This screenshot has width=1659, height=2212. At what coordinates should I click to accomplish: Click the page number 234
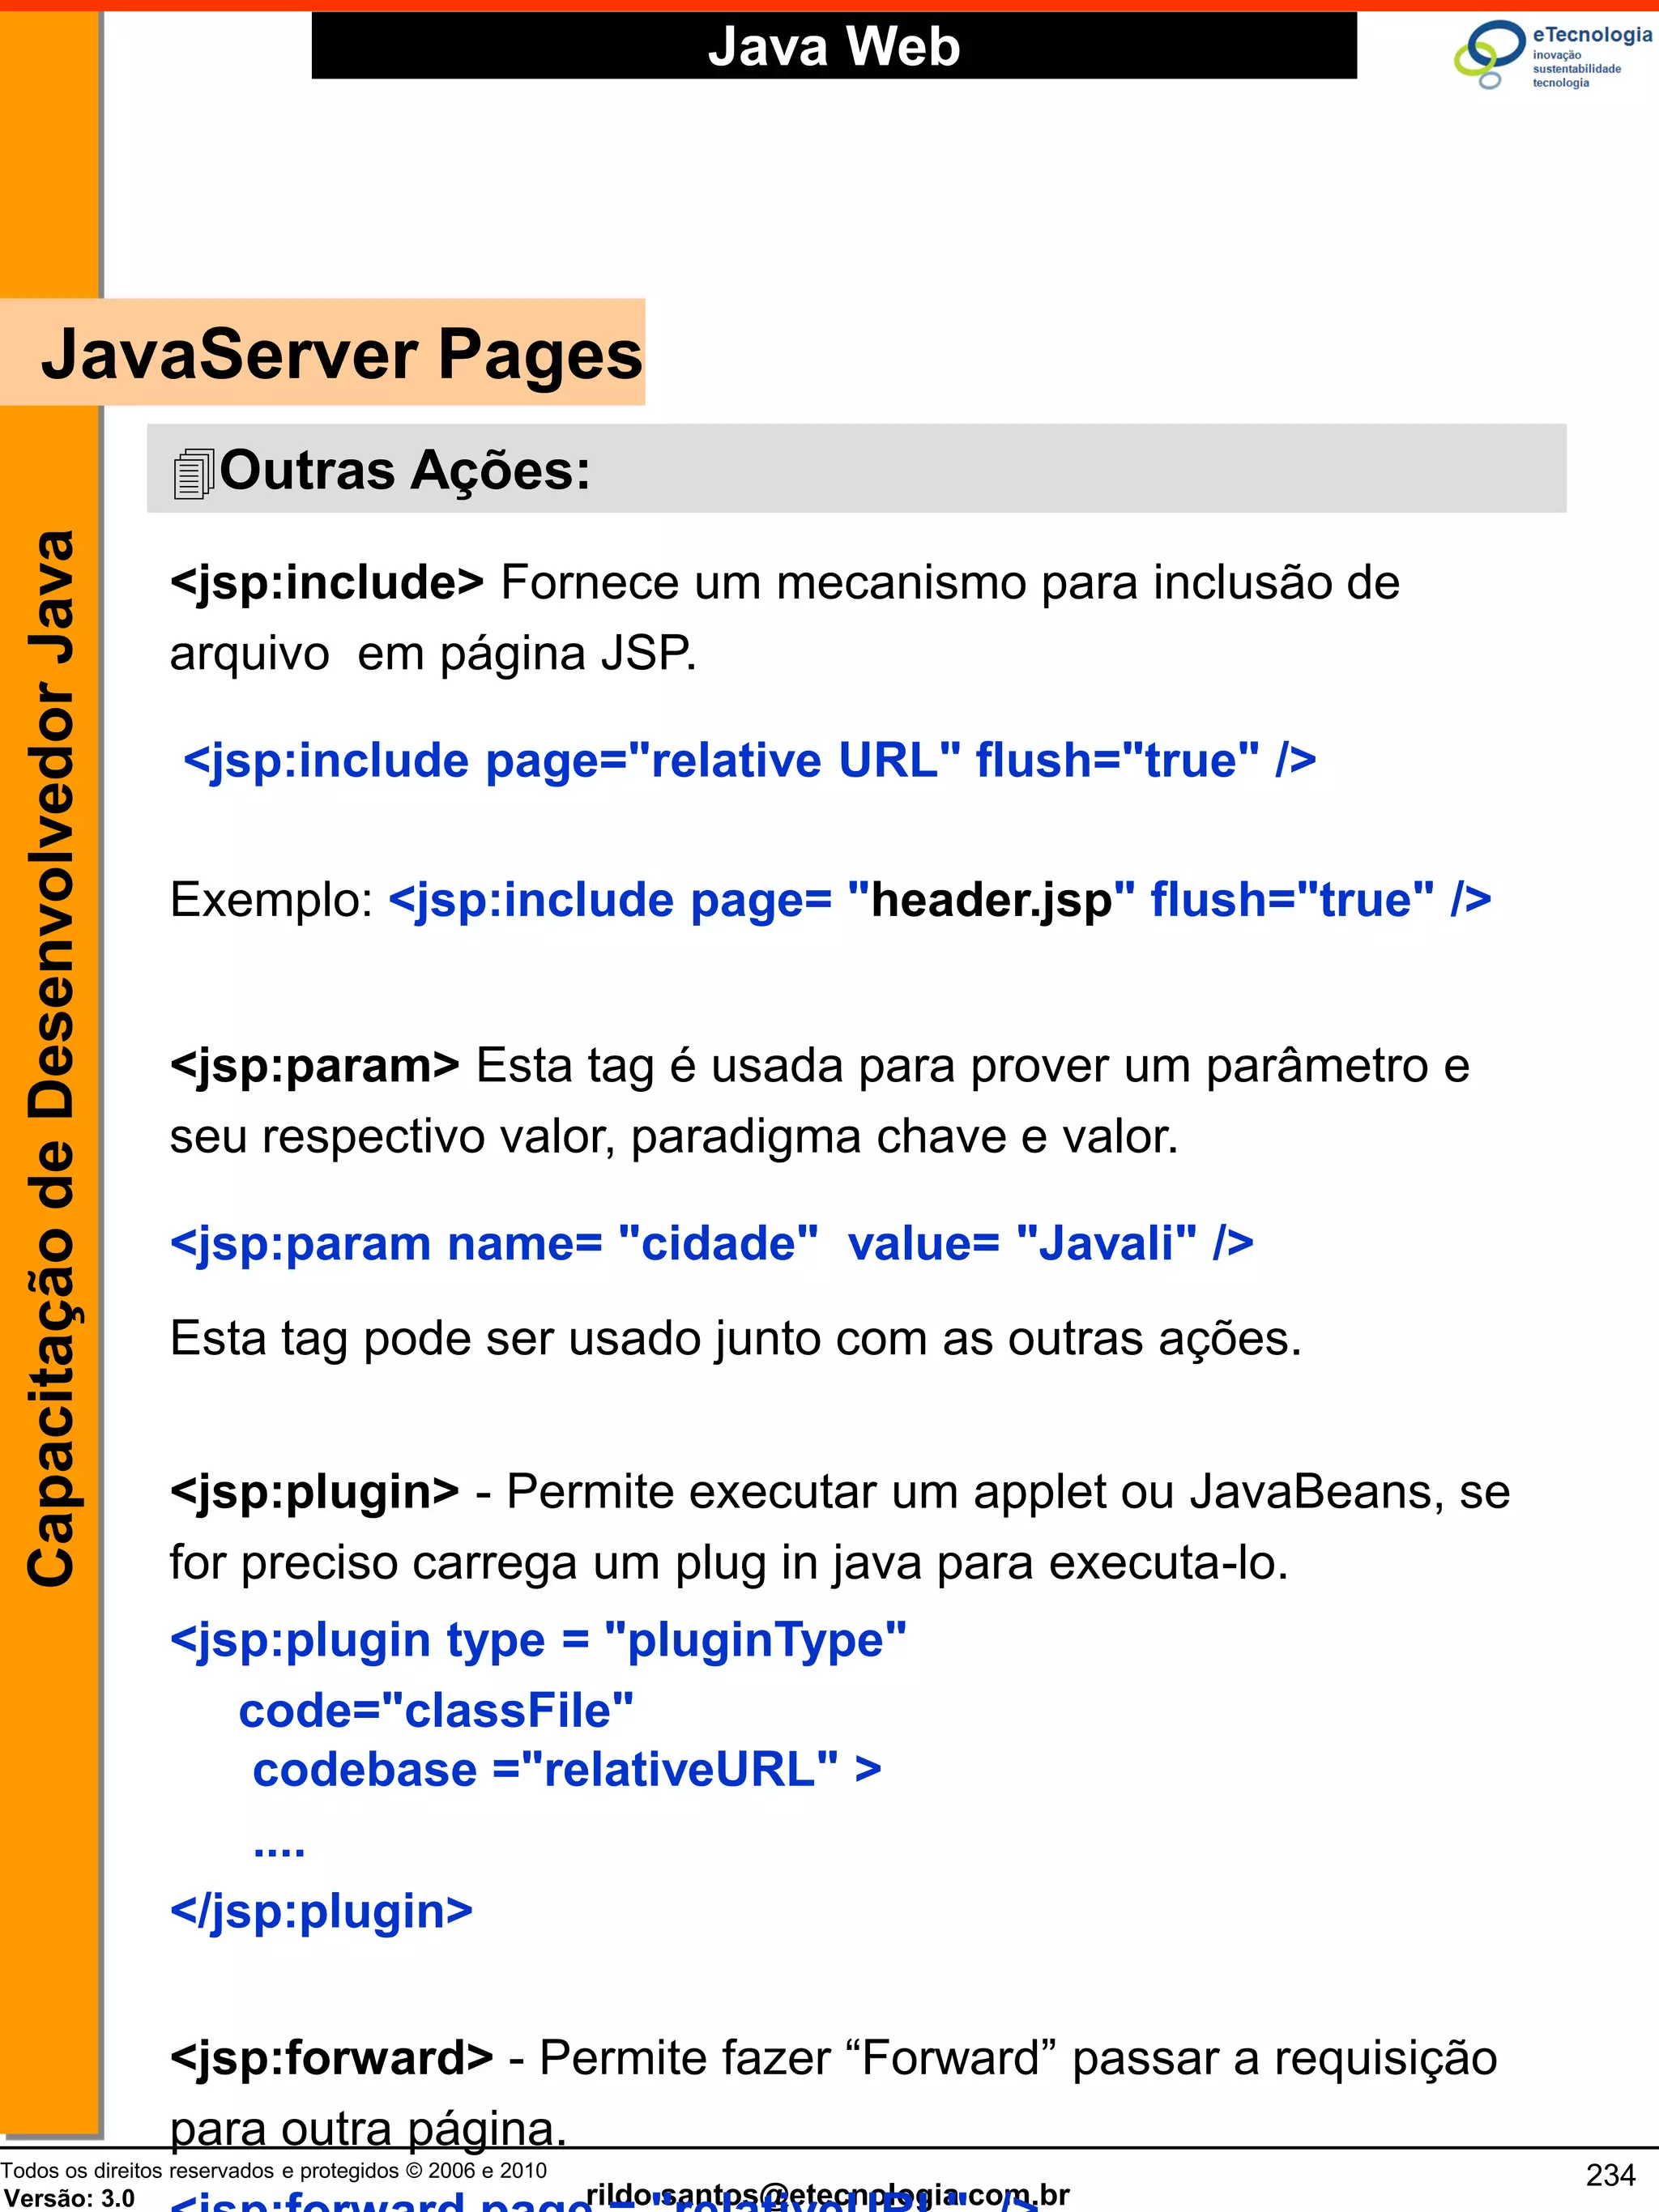pos(1611,2175)
